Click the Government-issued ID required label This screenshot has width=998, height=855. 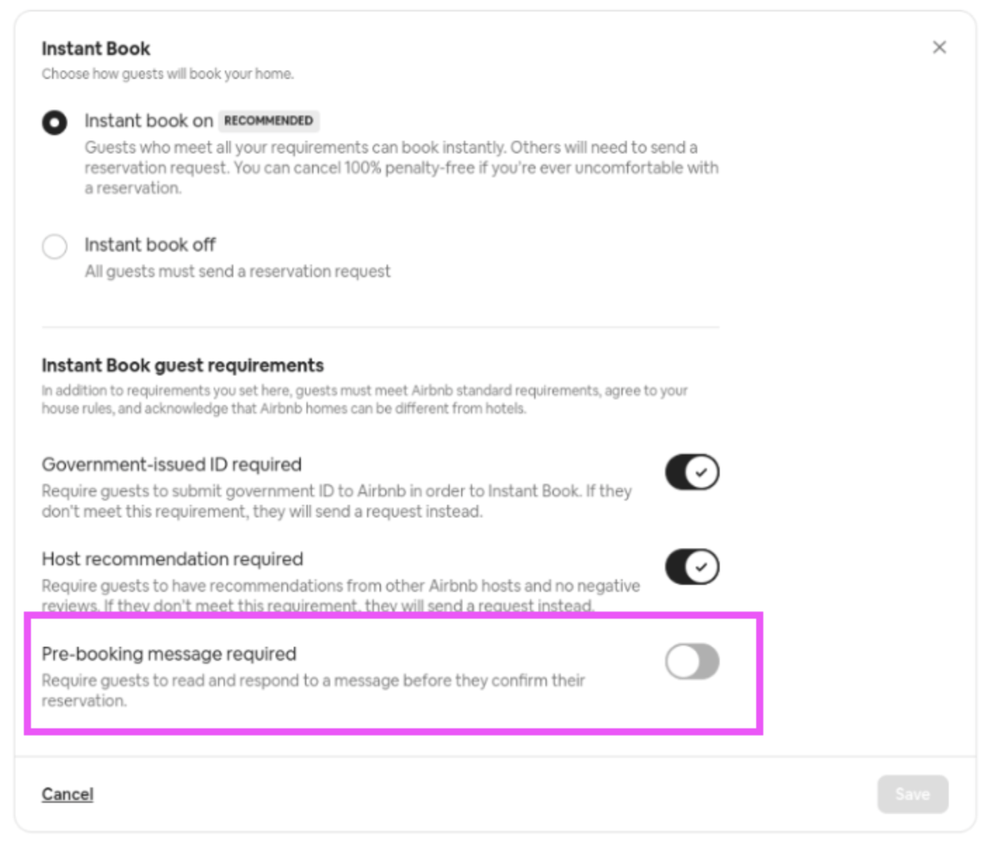(x=171, y=464)
